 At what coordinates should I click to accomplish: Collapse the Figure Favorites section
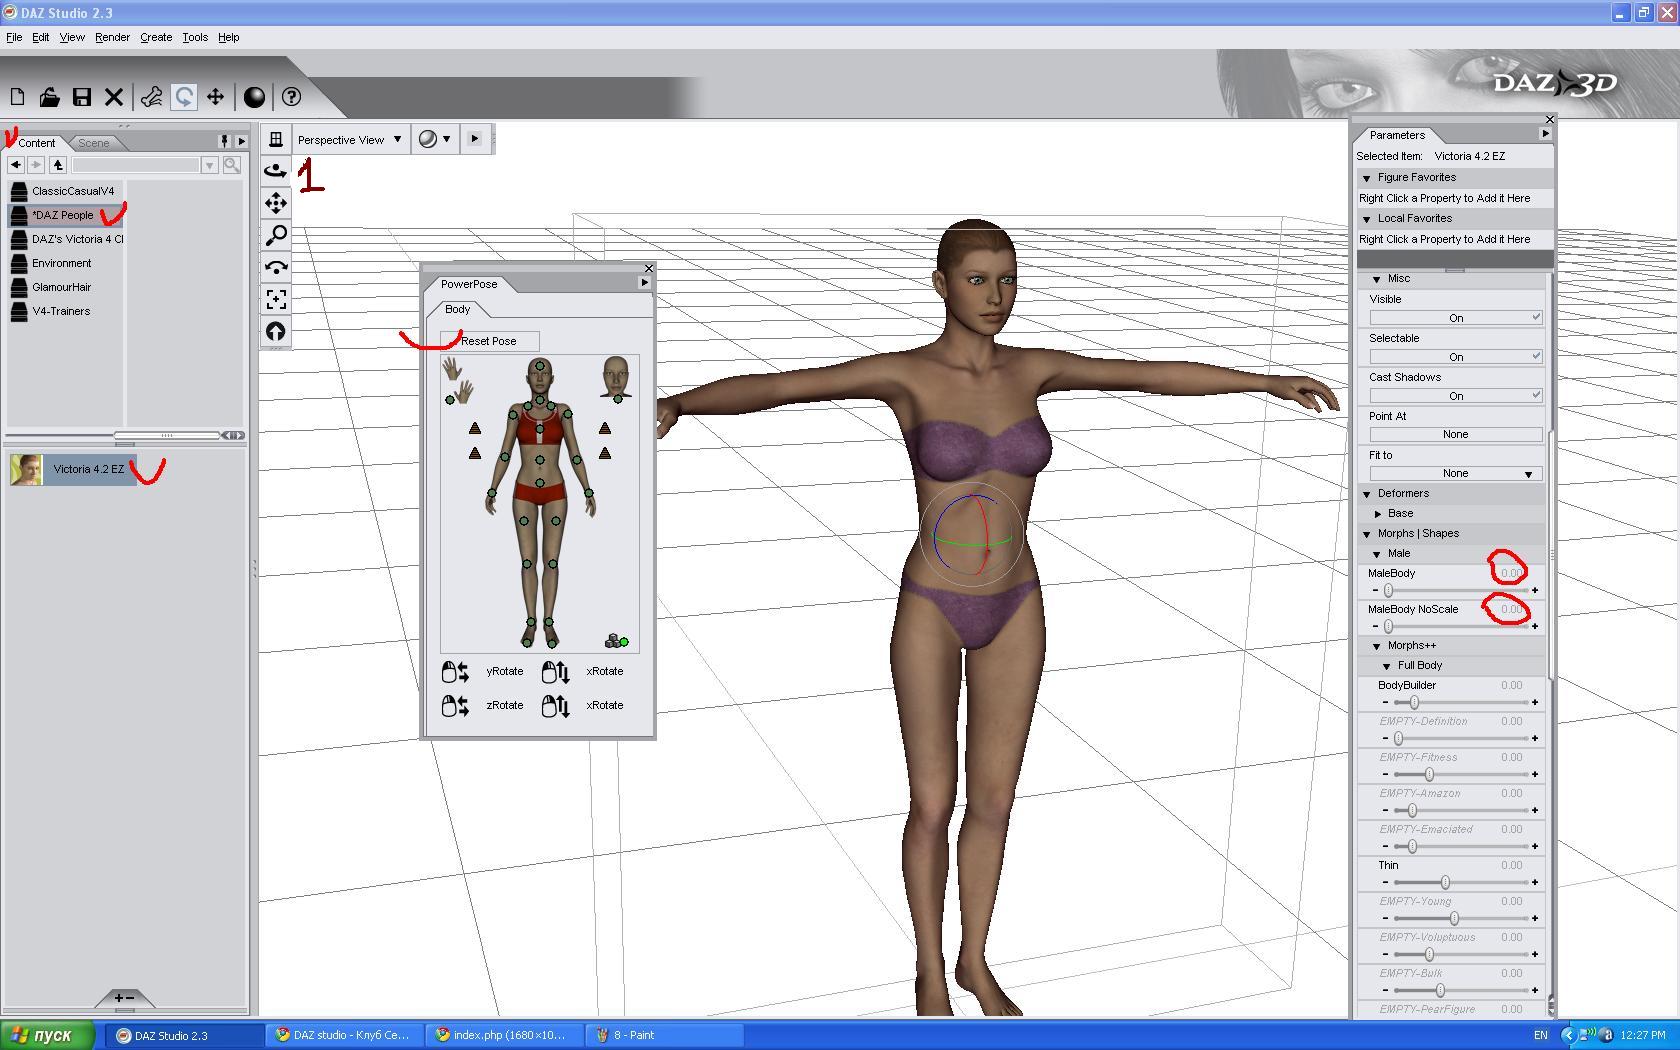1366,178
